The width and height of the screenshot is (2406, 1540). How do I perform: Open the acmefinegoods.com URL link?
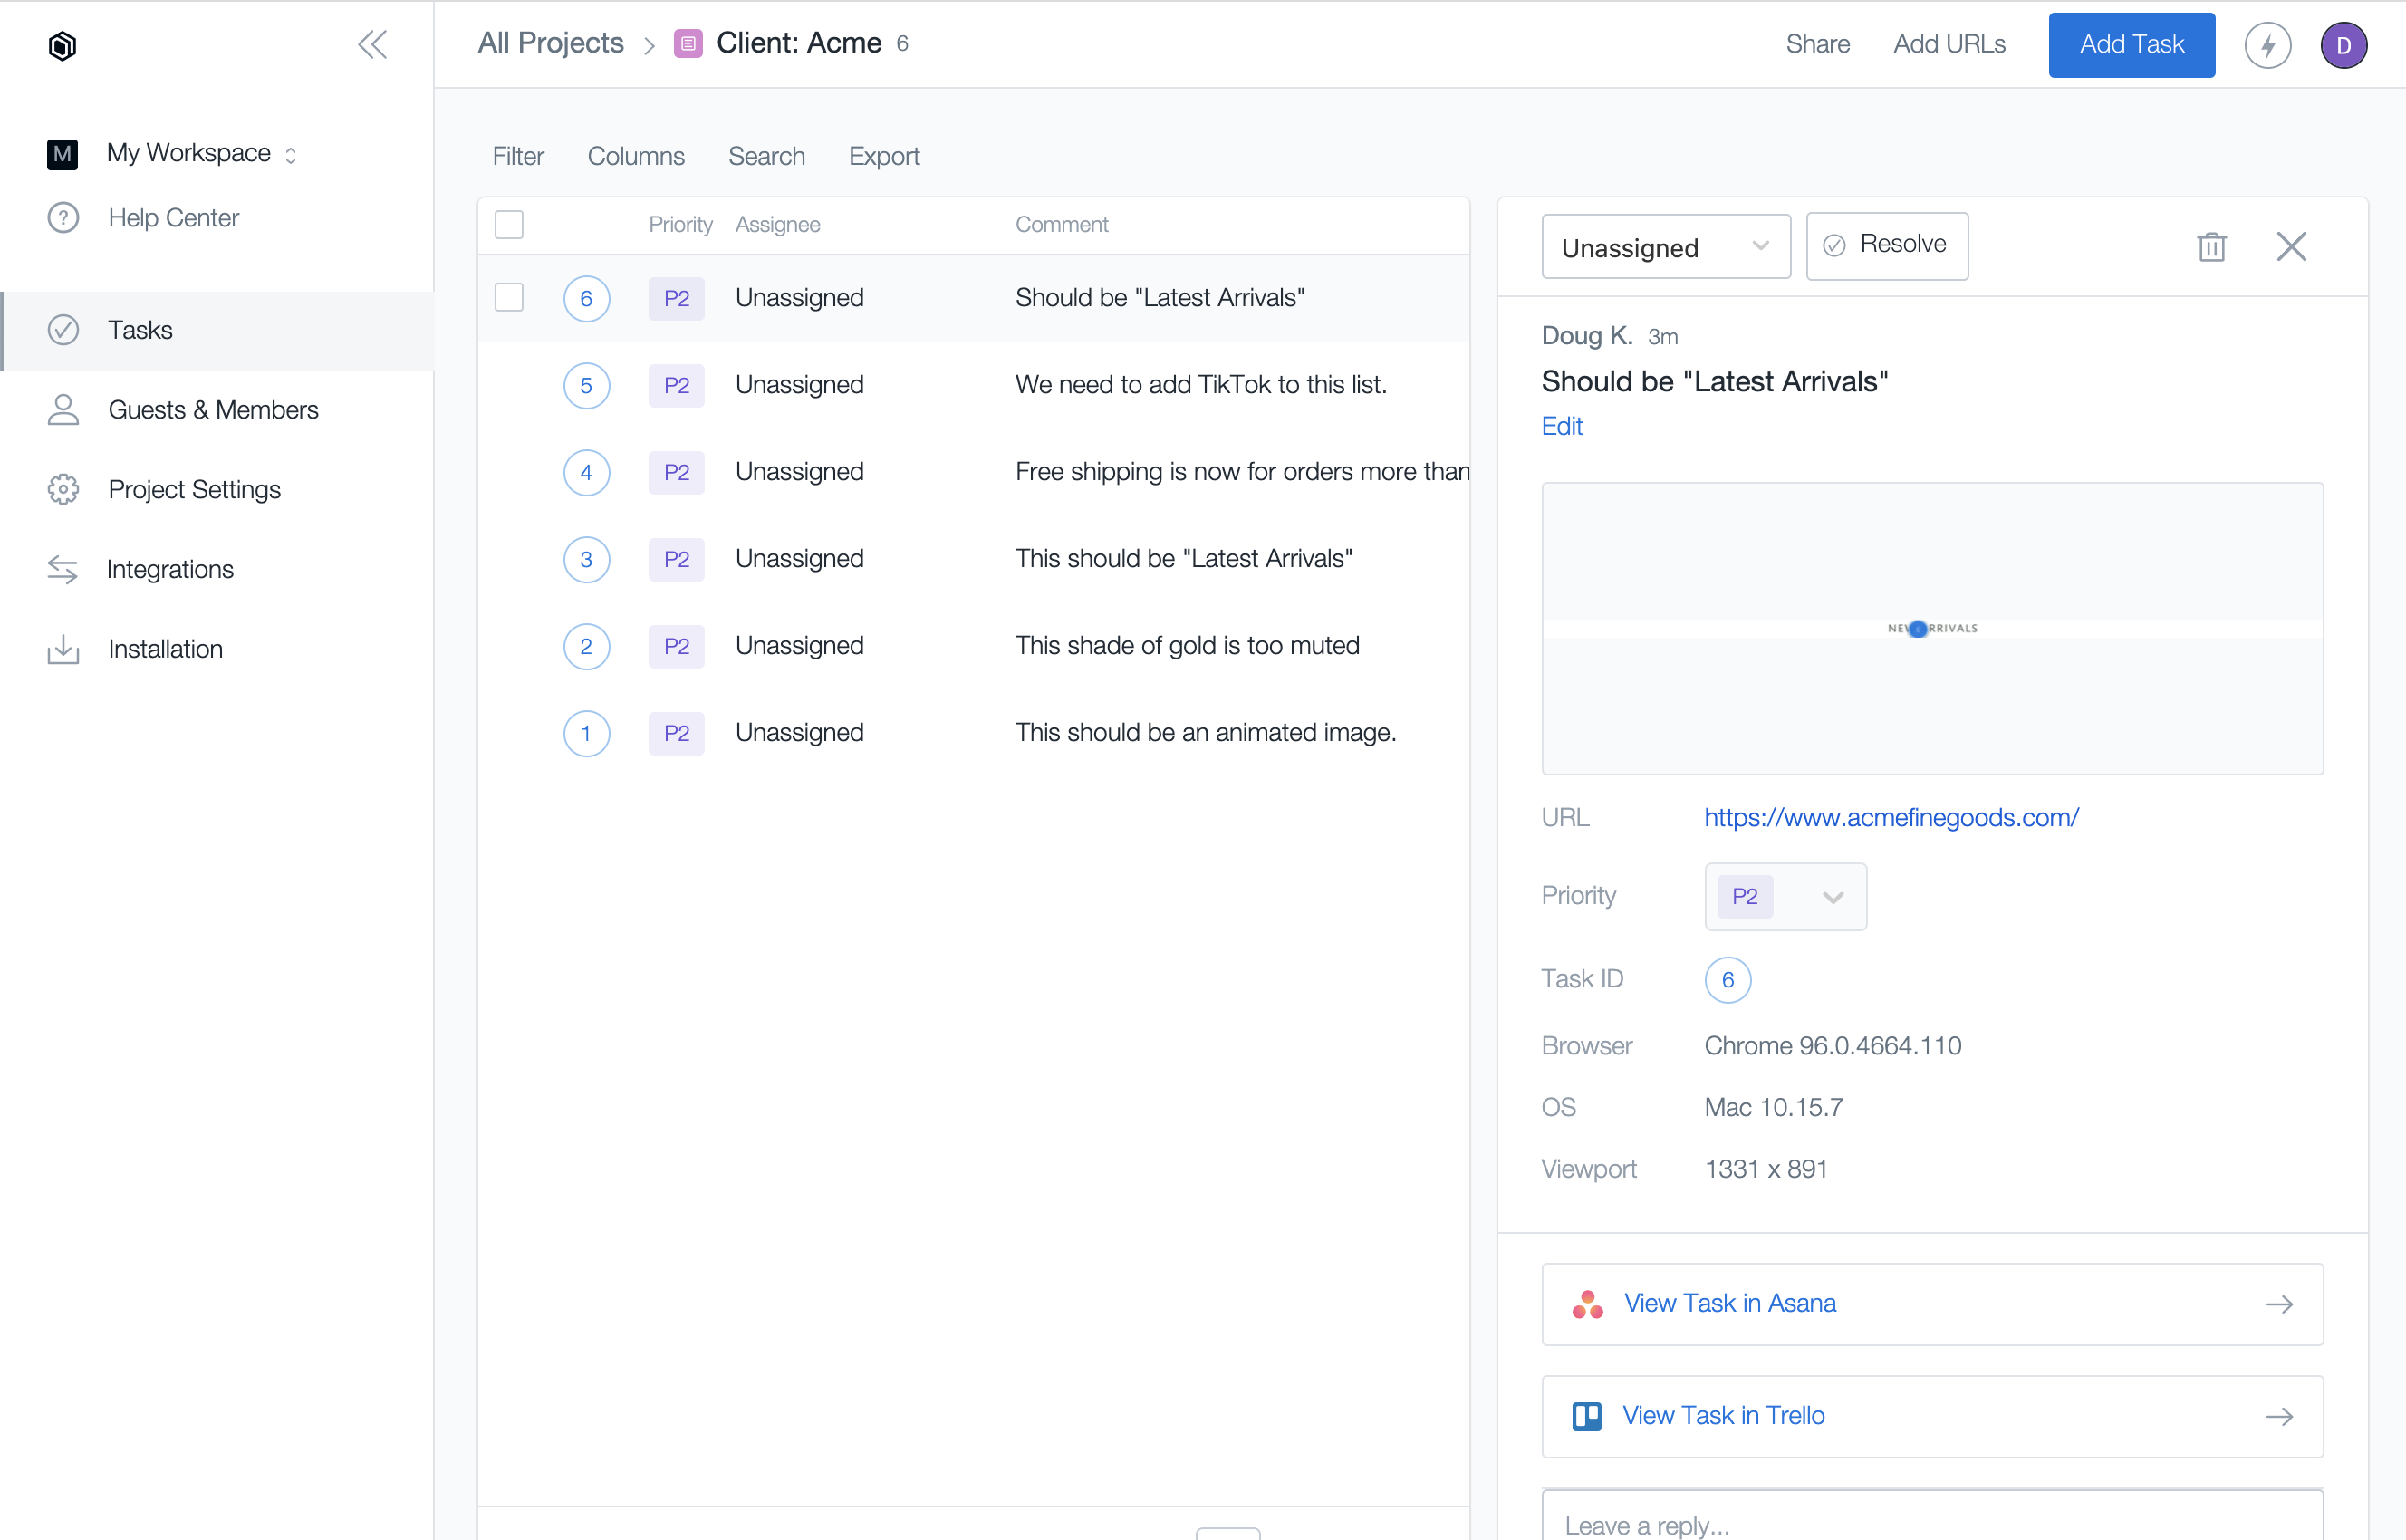coord(1891,817)
